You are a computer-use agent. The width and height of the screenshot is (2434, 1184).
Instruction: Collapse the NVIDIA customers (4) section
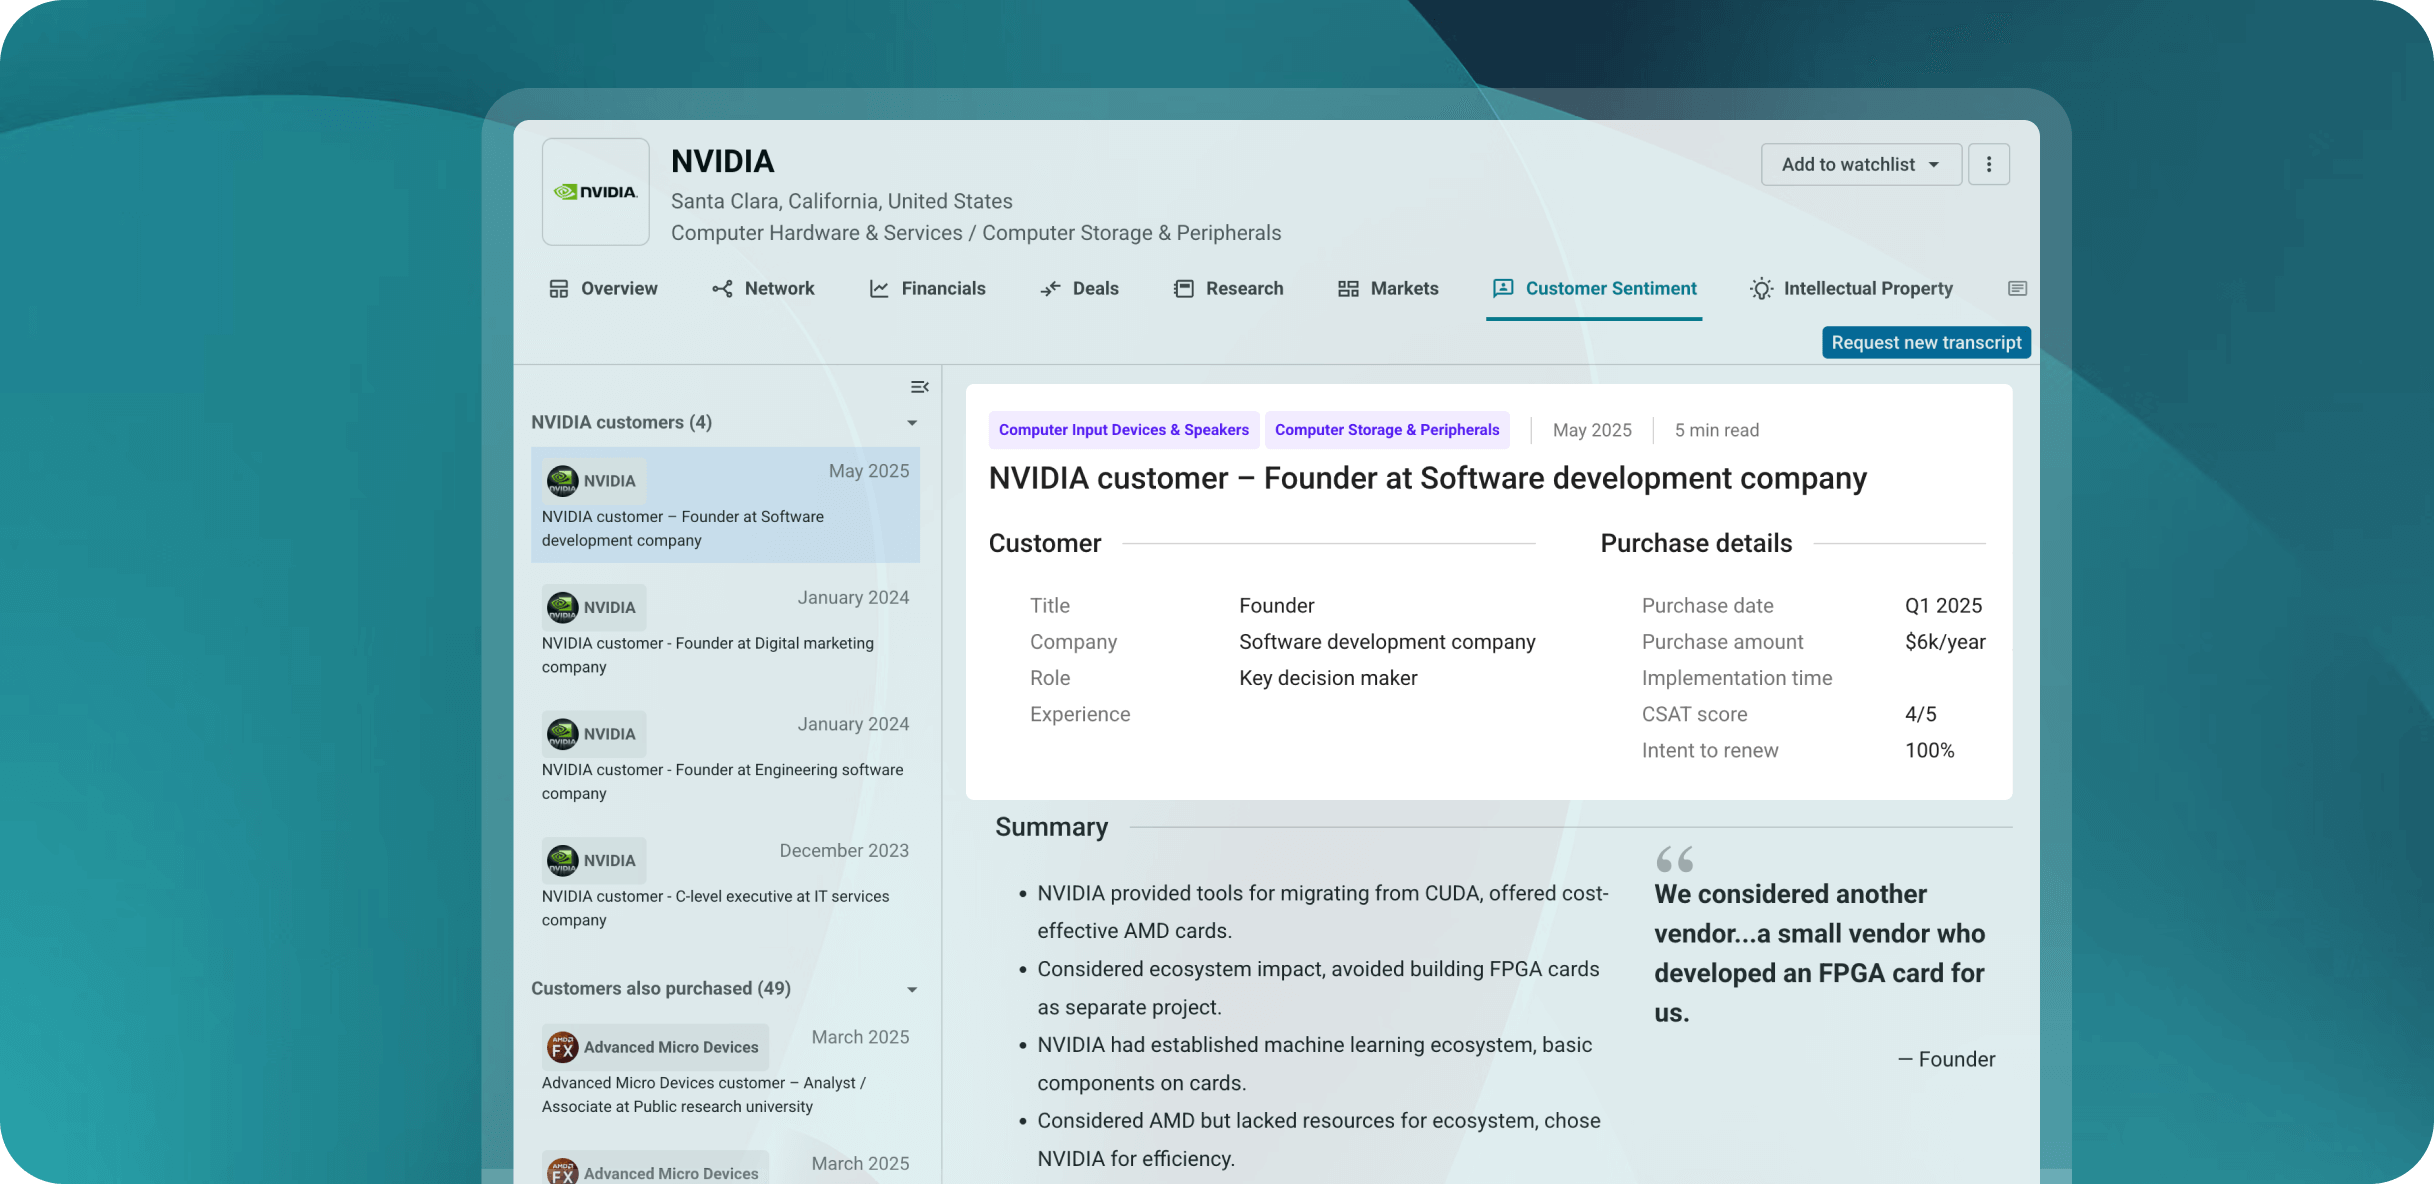(x=912, y=423)
